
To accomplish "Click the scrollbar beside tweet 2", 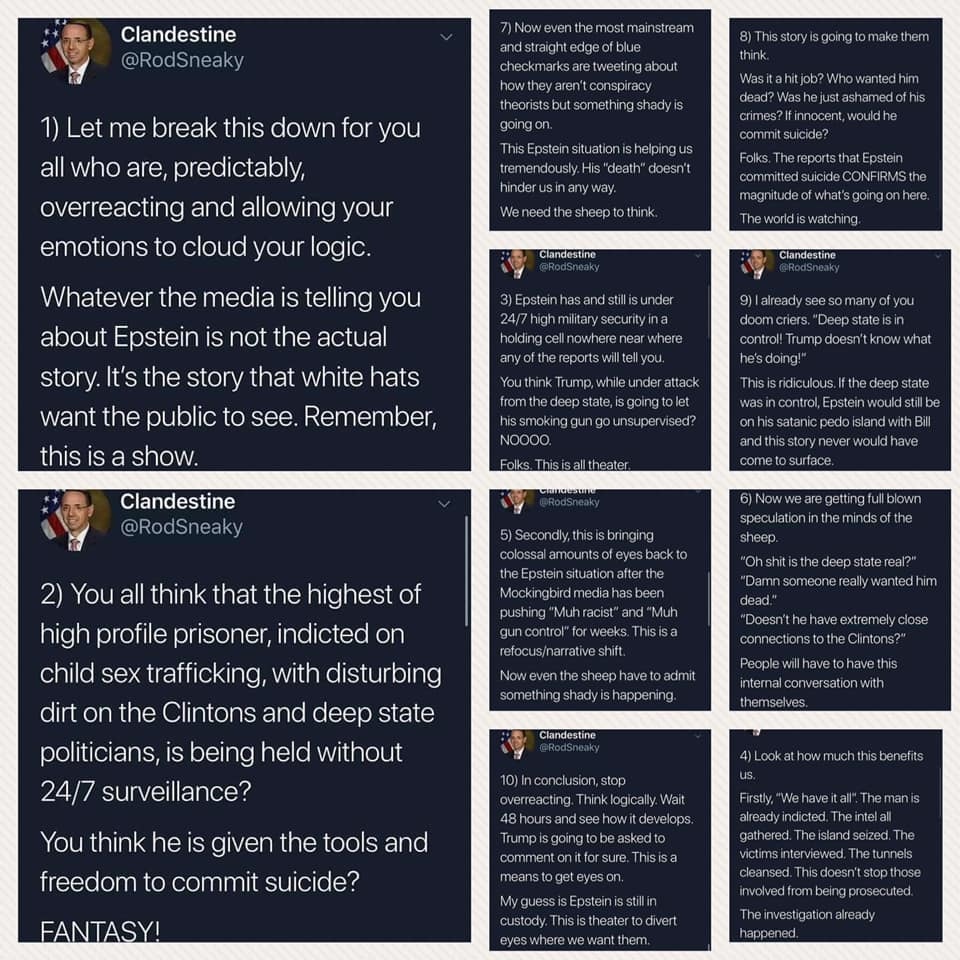I will [x=467, y=571].
